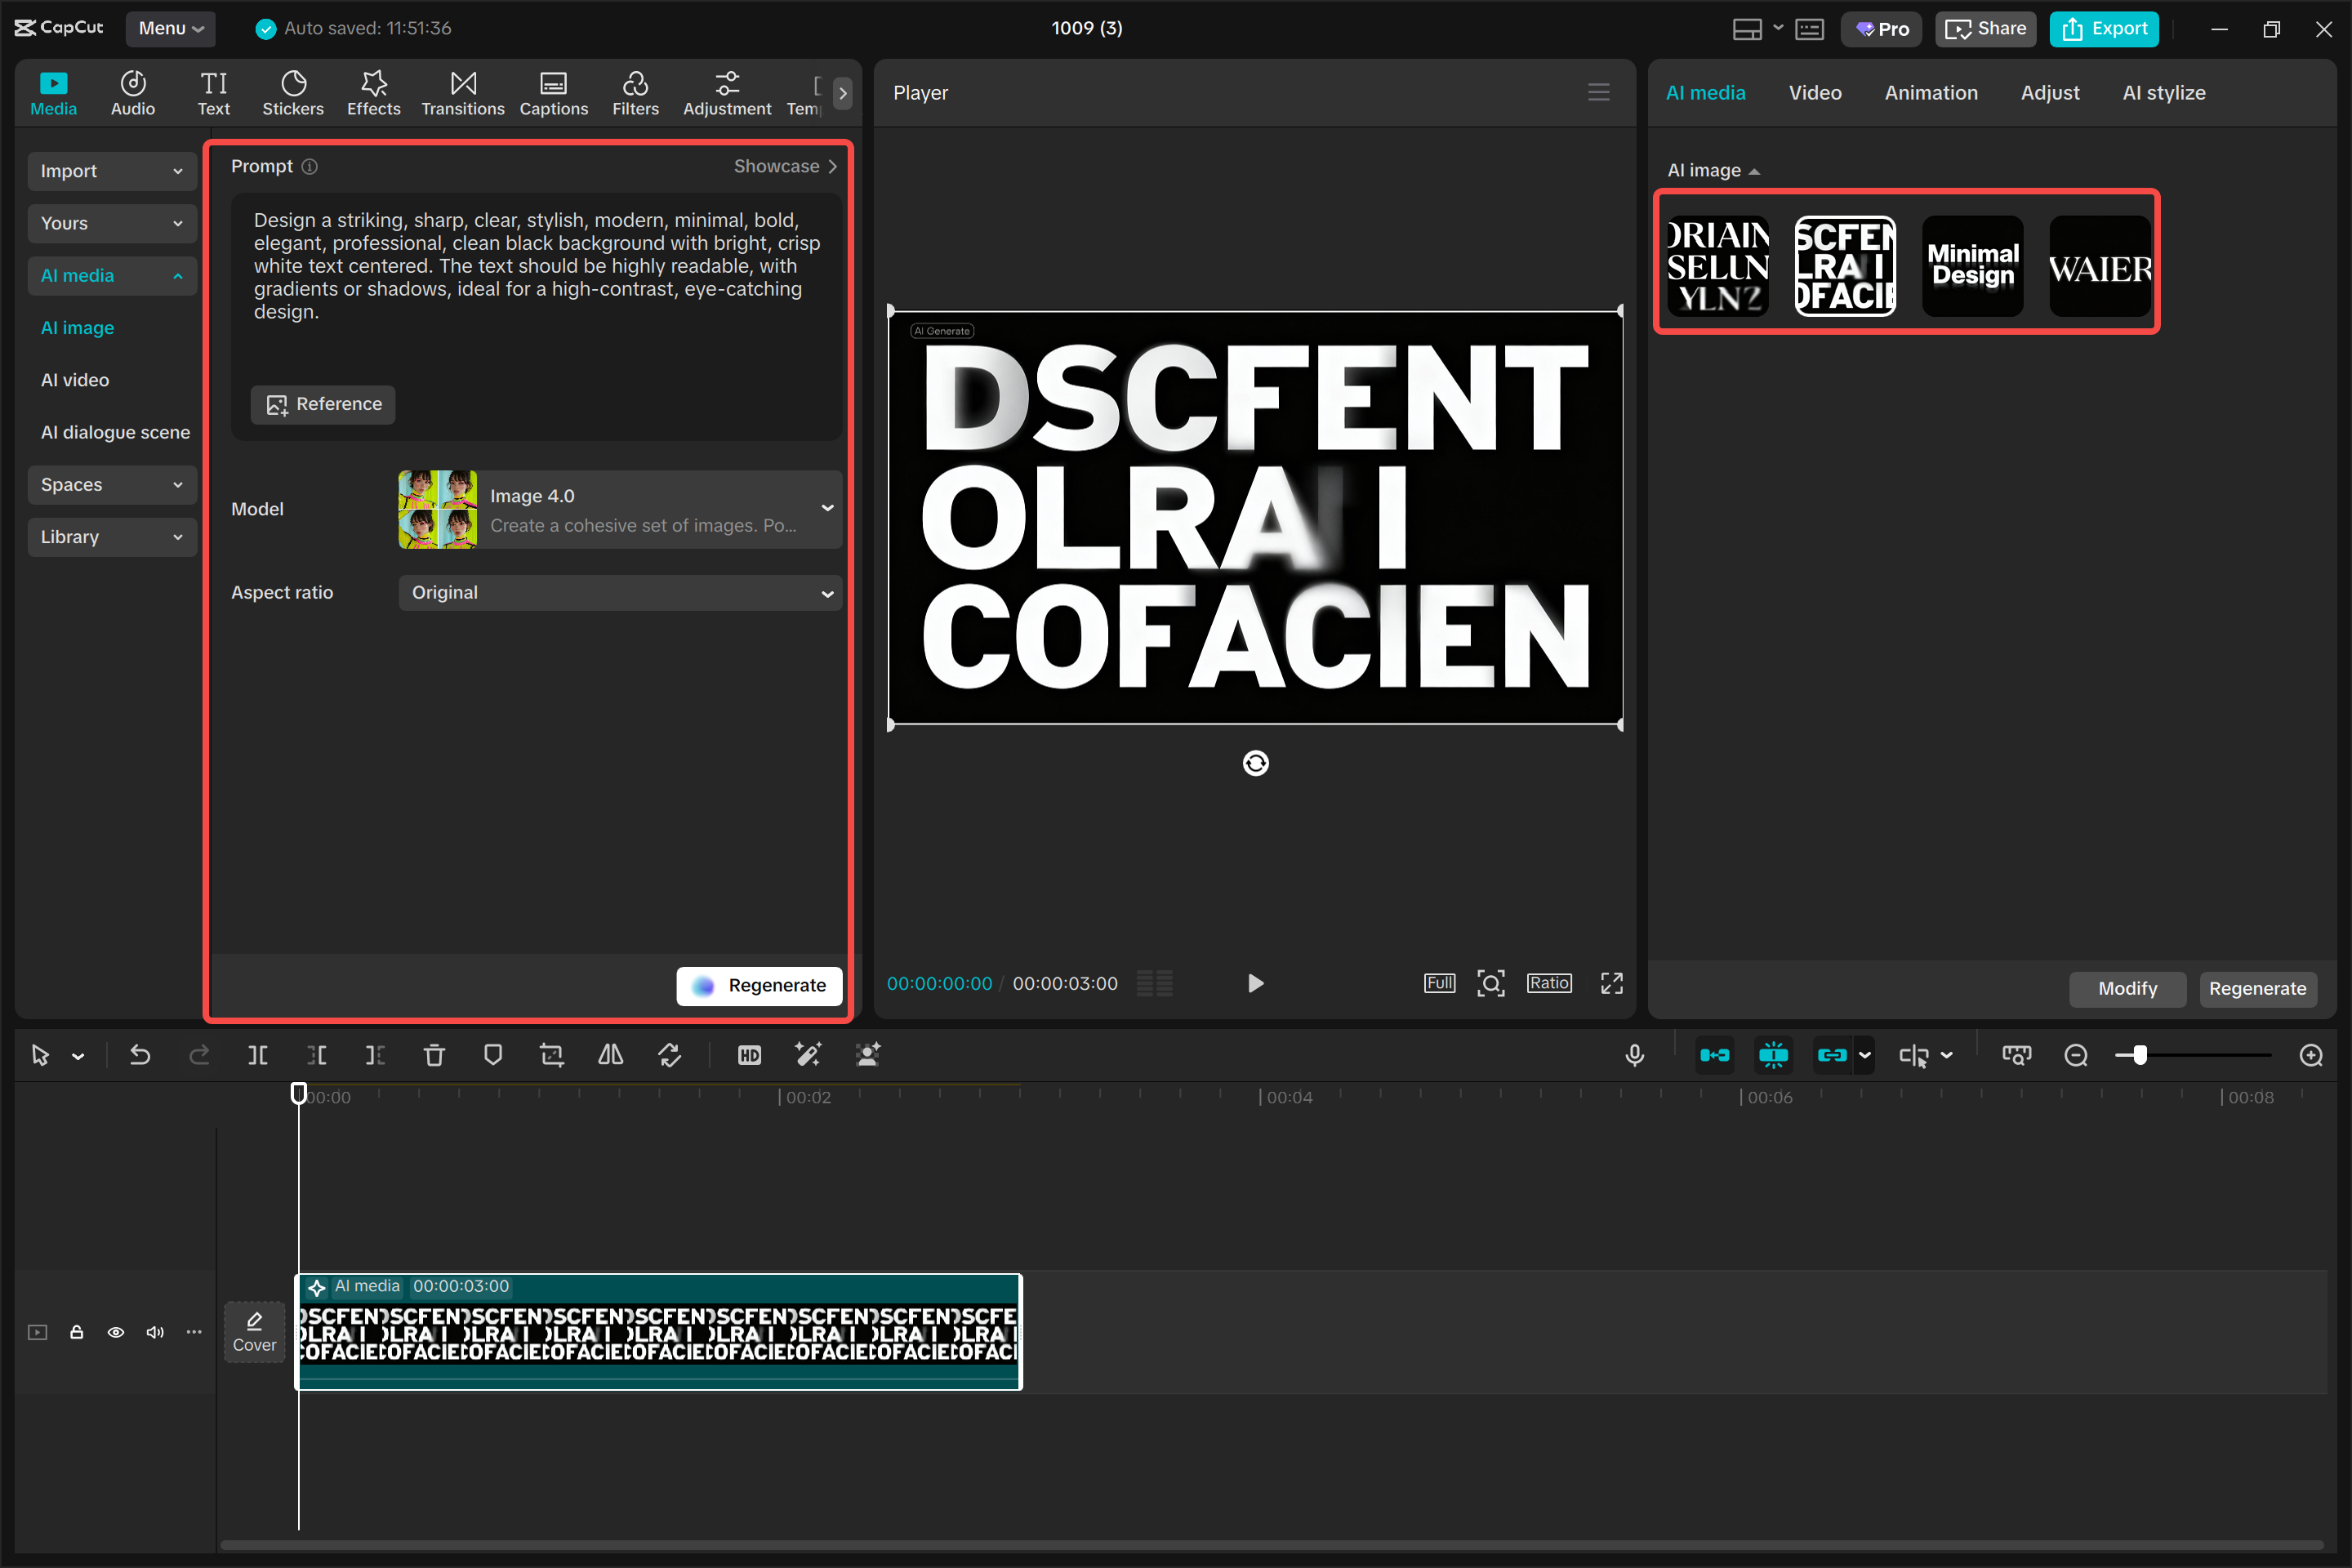Viewport: 2352px width, 1568px height.
Task: Select the Minimal Design thumbnail
Action: 1972,265
